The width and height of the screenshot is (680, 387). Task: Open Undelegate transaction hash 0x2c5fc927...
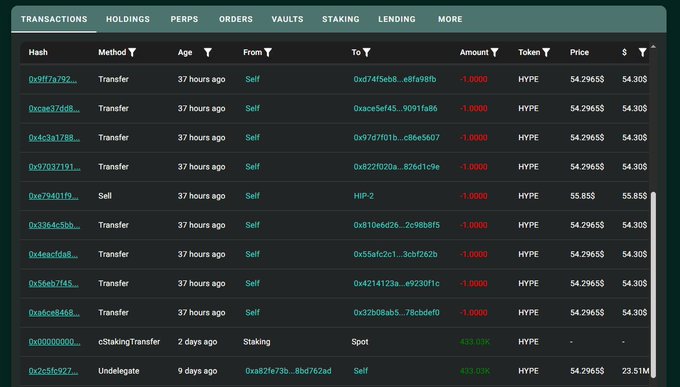pos(53,371)
